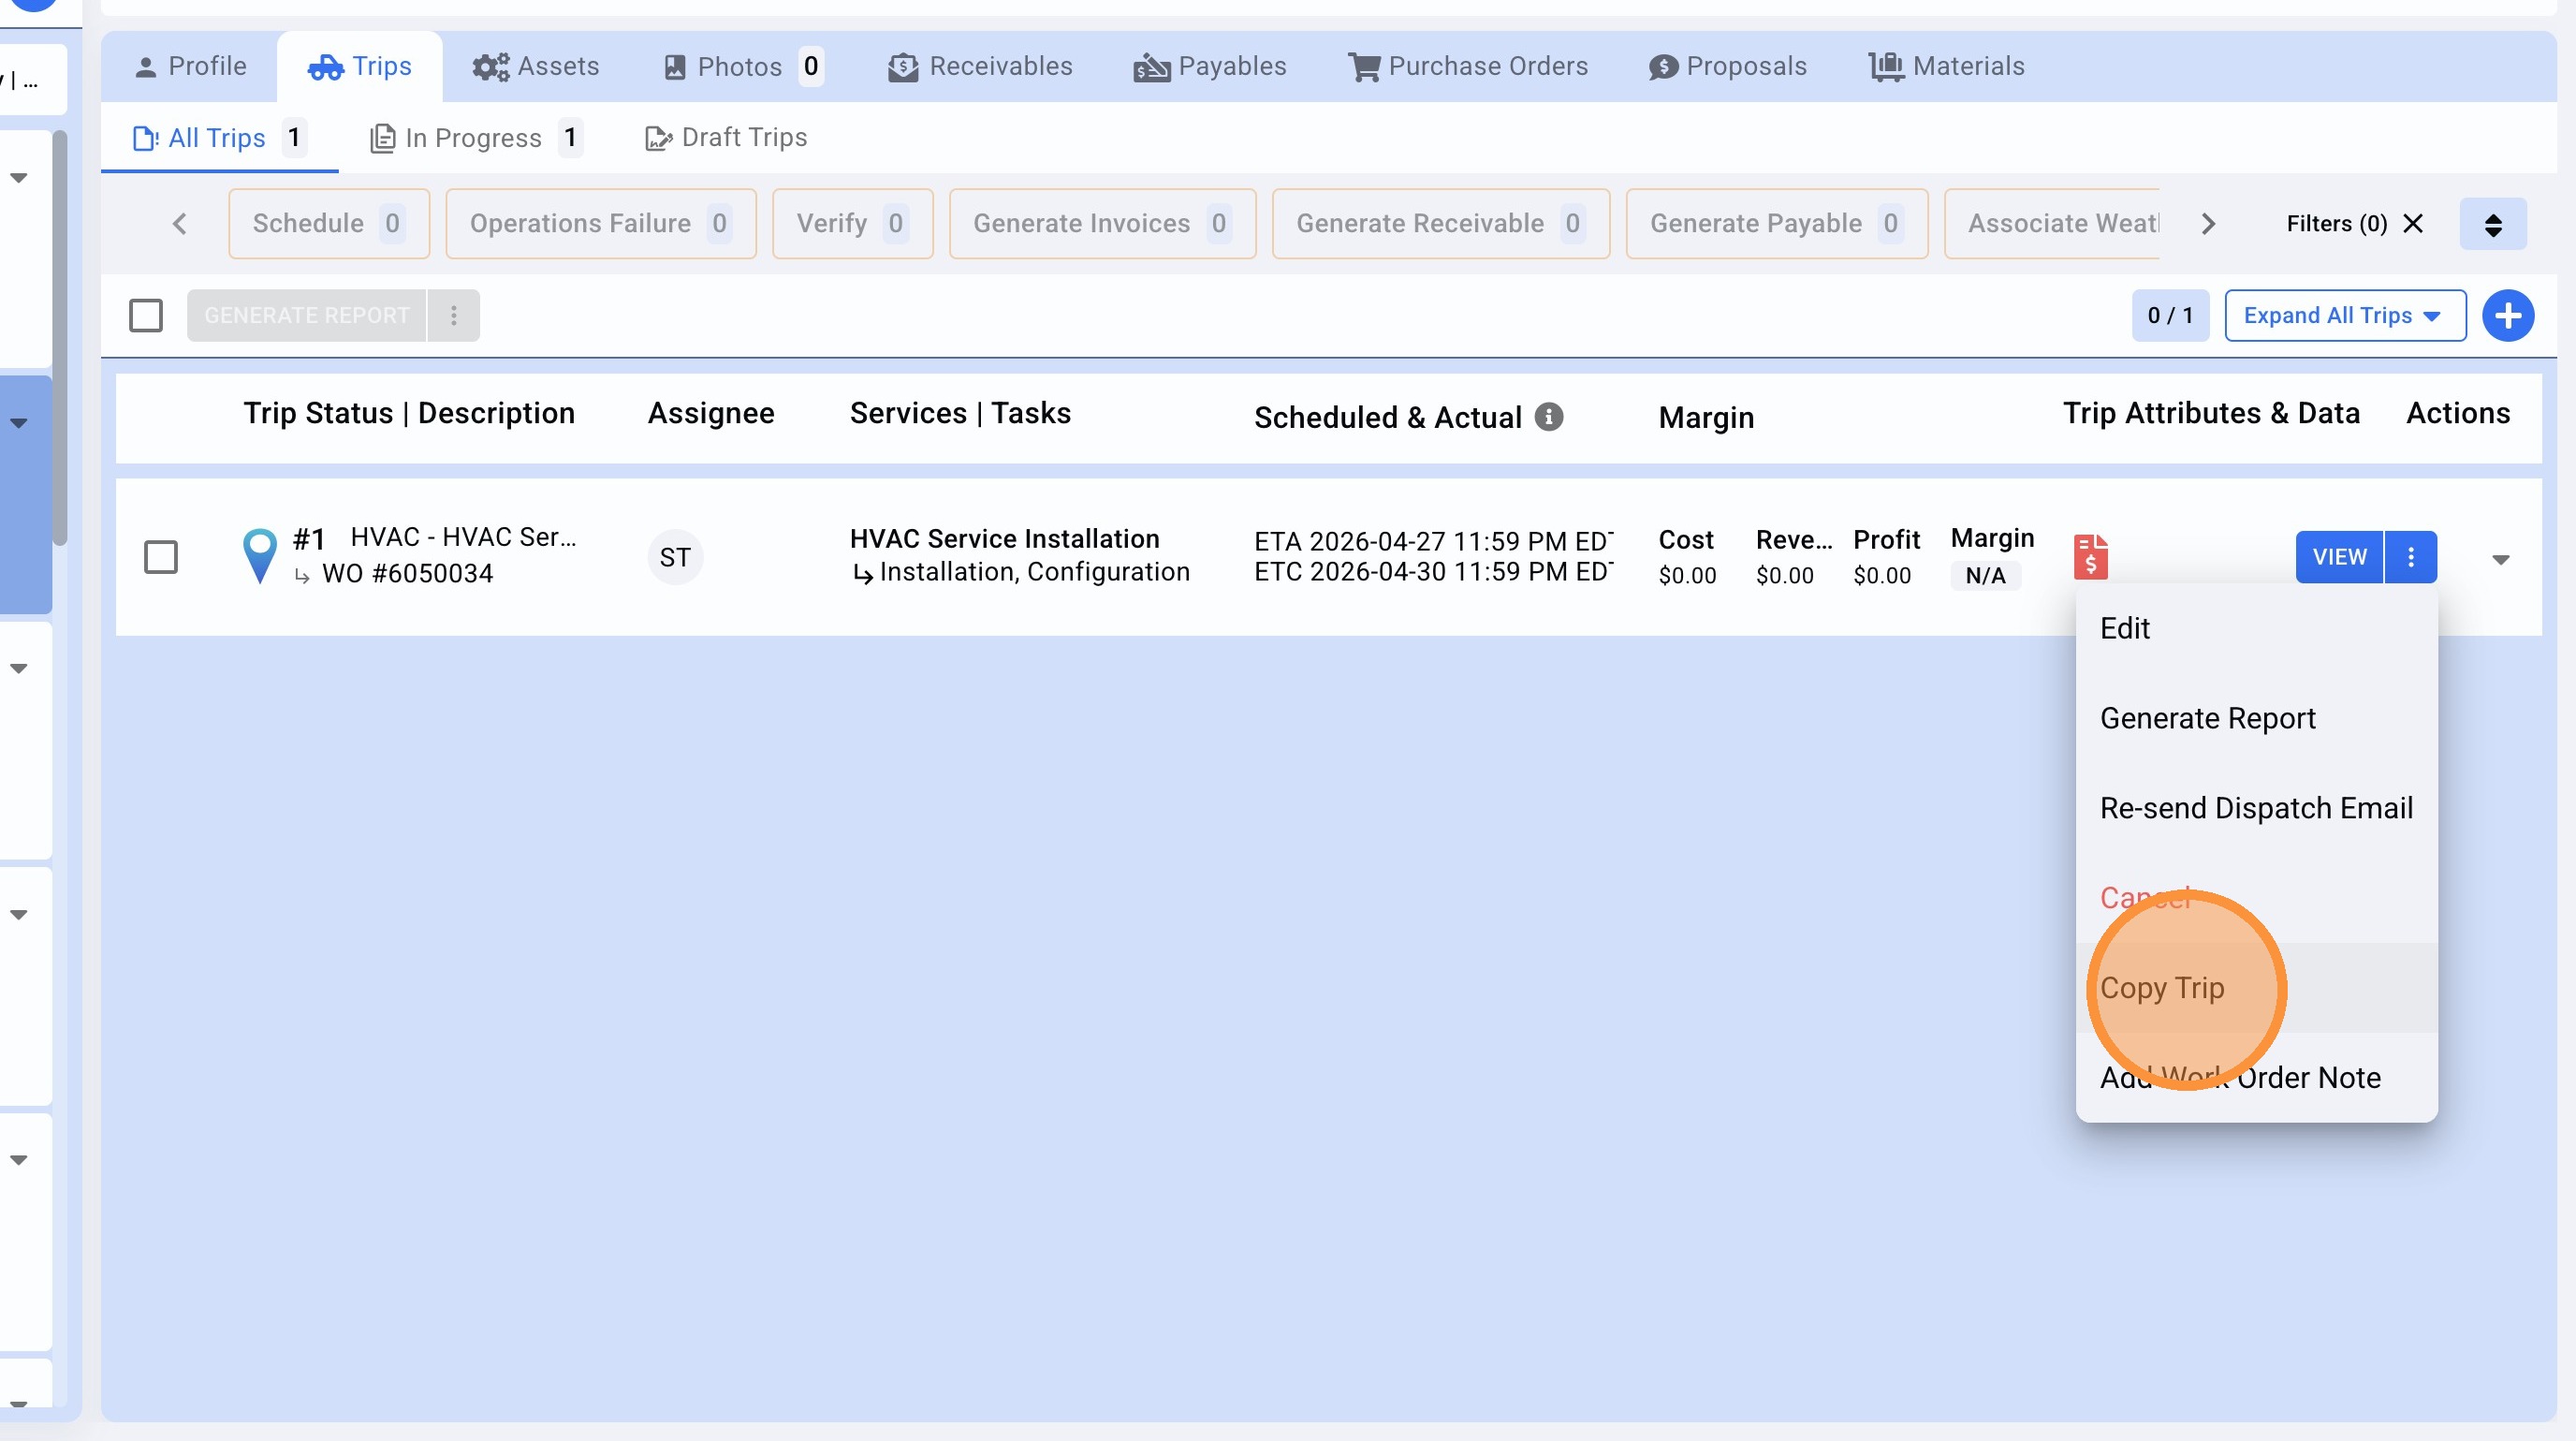Screen dimensions: 2576x1441
Task: Click the blue map pin trip icon
Action: coord(260,555)
